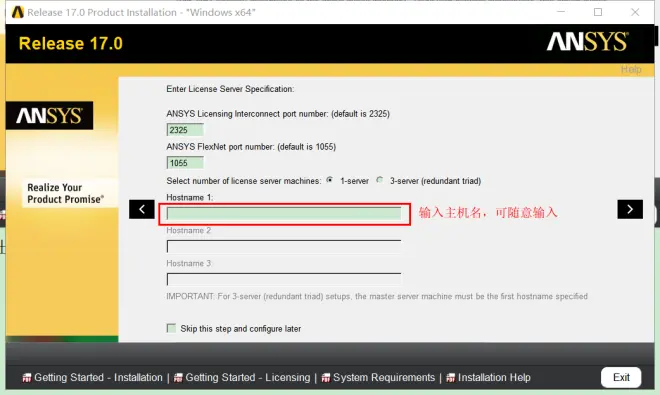Click the Getting Started - Licensing document icon
This screenshot has height=395, width=660.
tap(178, 378)
